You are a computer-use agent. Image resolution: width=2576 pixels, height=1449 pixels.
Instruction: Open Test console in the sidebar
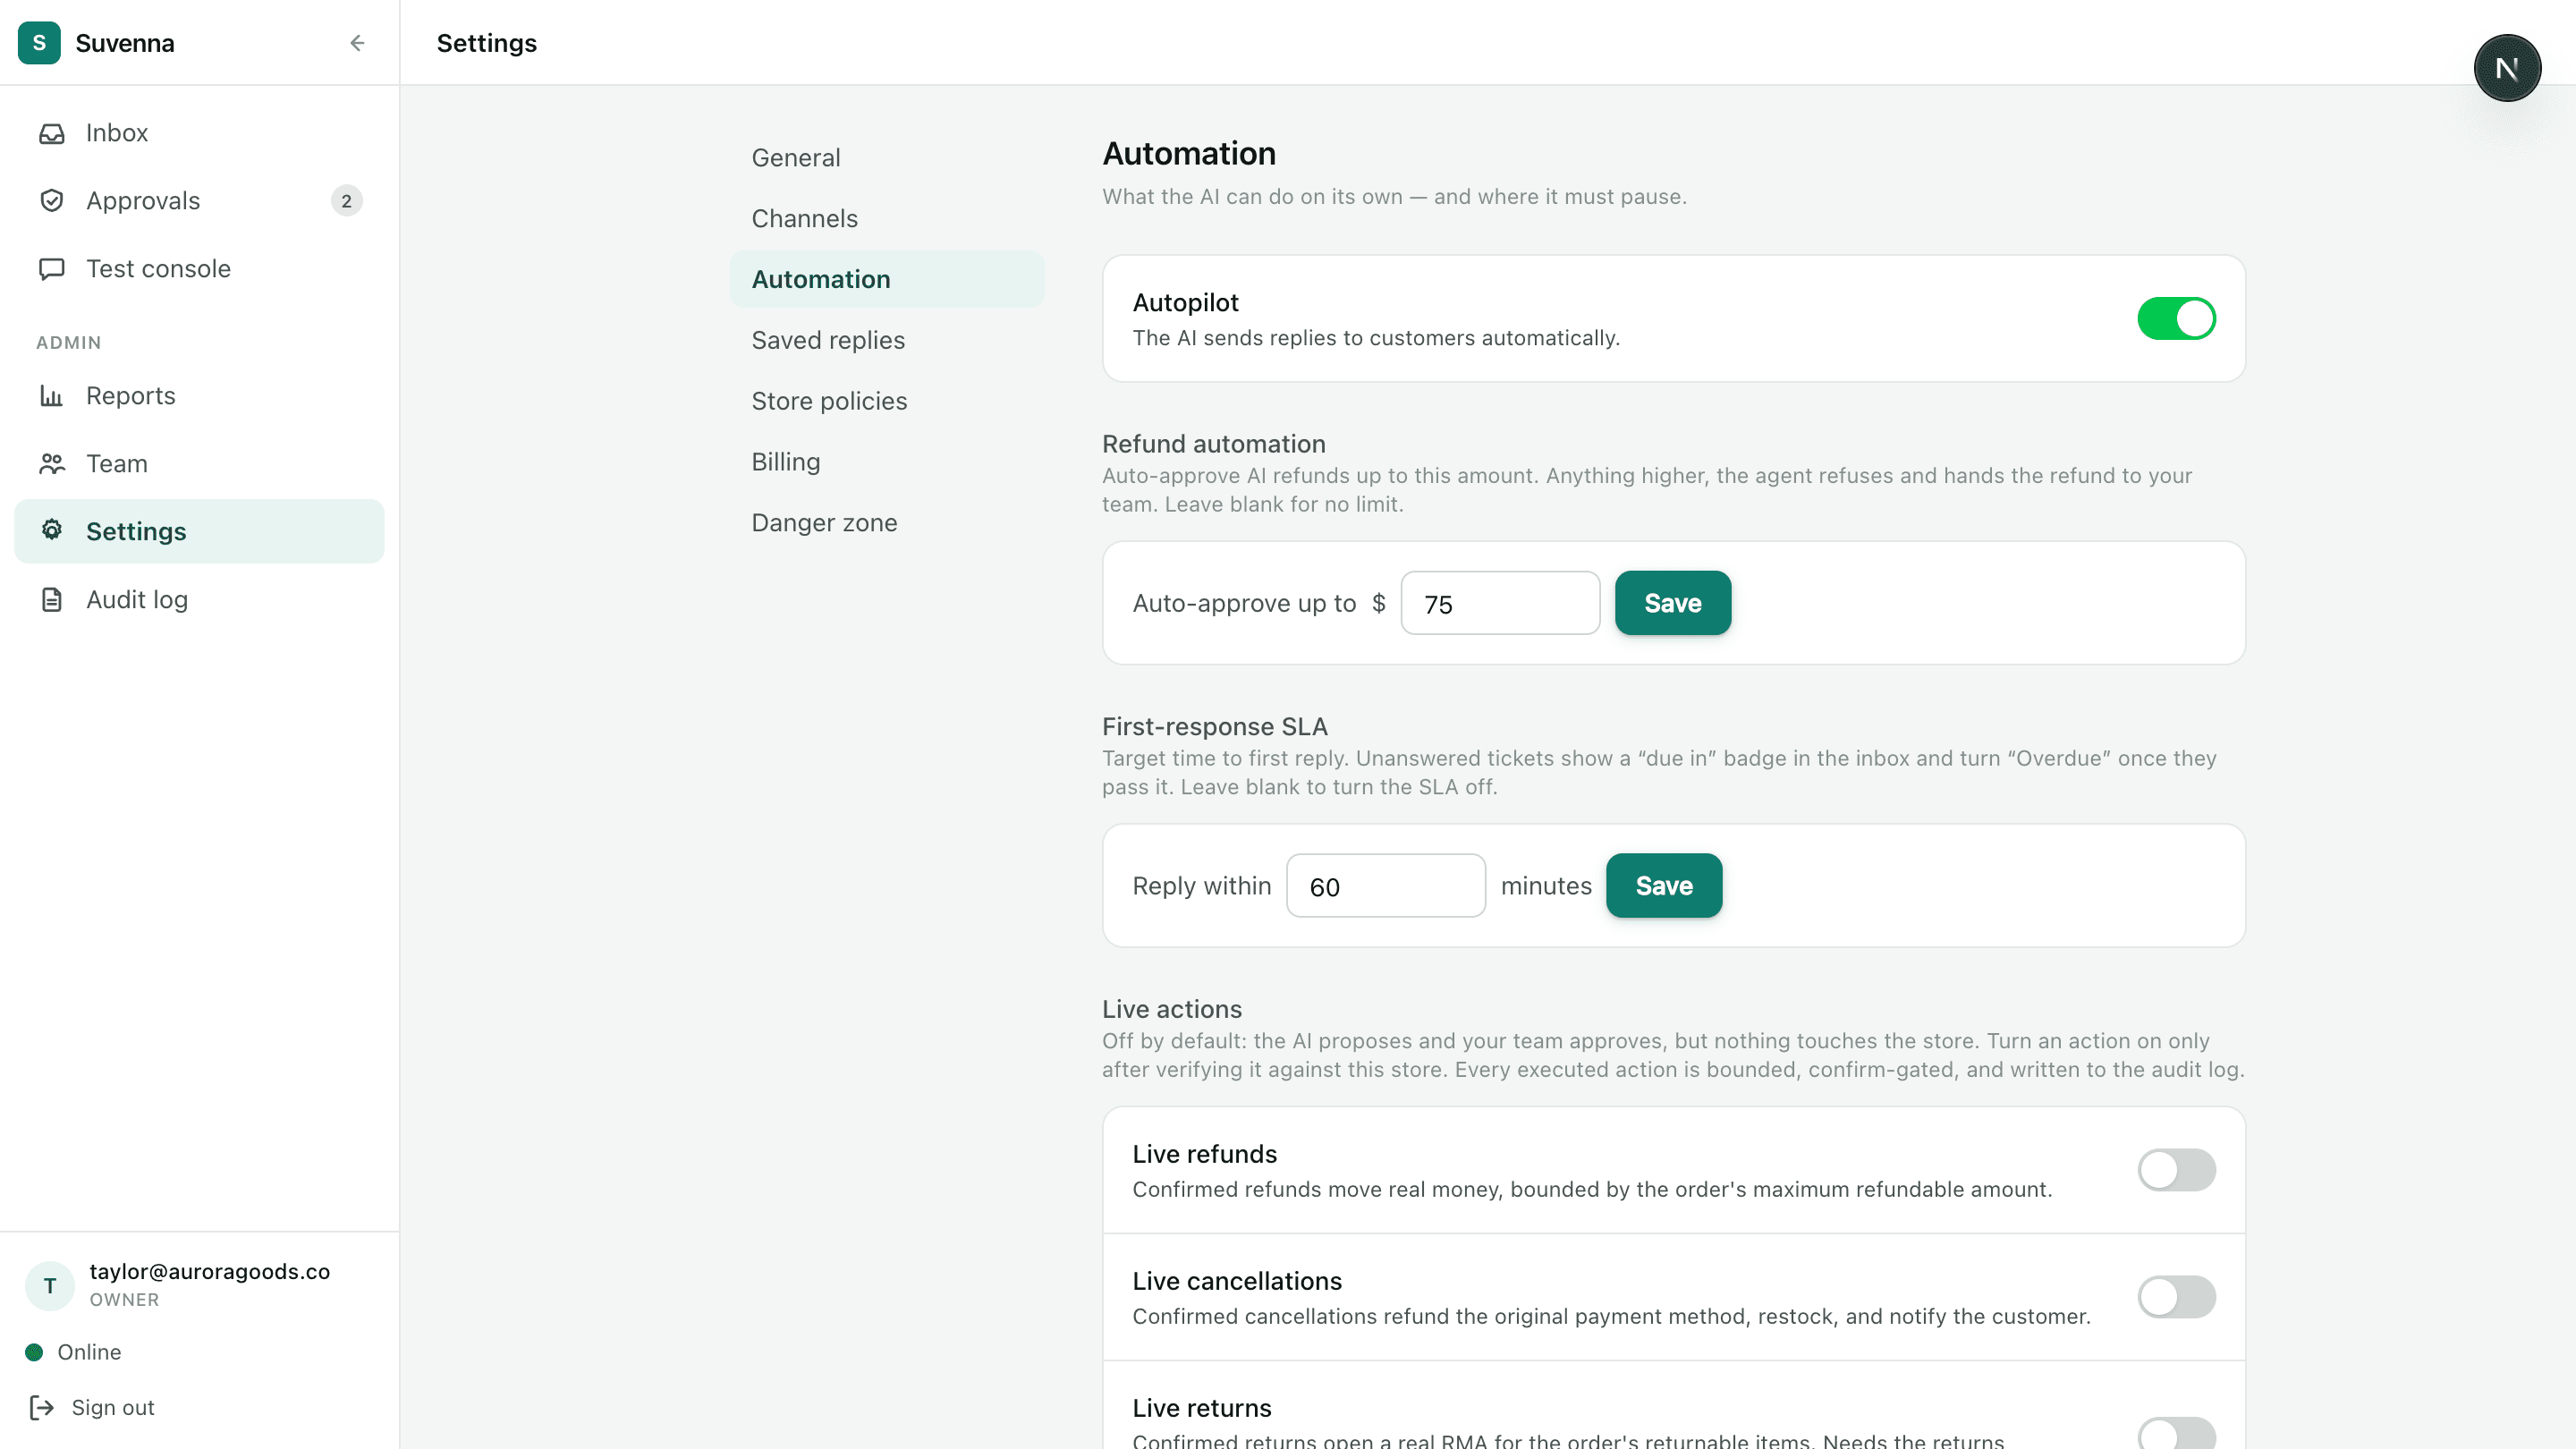click(x=199, y=269)
